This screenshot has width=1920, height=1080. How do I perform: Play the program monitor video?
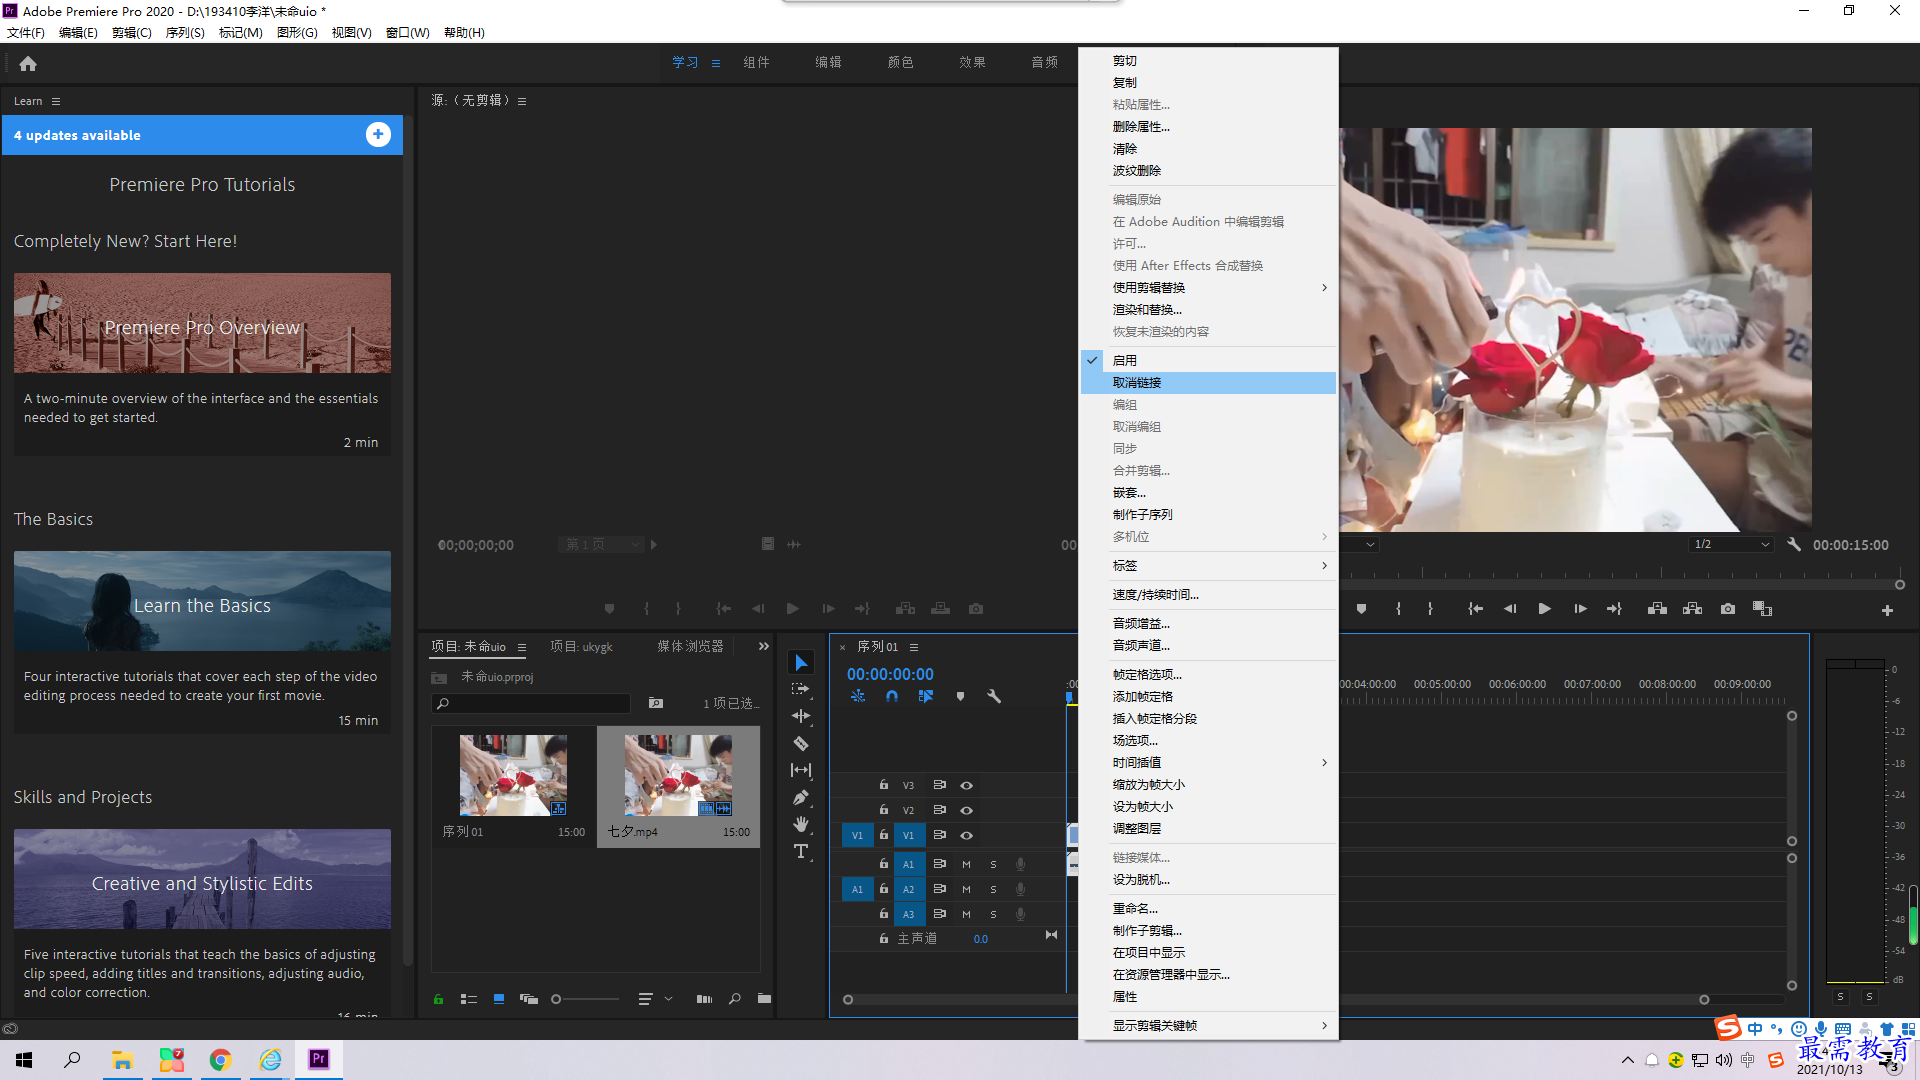pyautogui.click(x=1544, y=609)
